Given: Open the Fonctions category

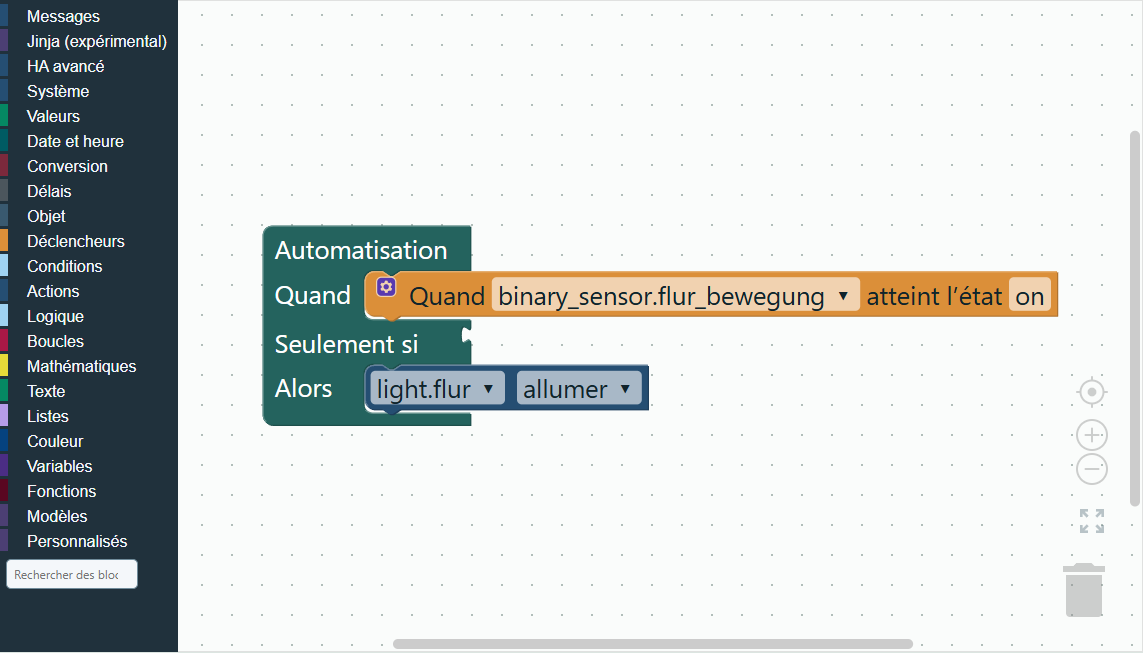Looking at the screenshot, I should 89,491.
